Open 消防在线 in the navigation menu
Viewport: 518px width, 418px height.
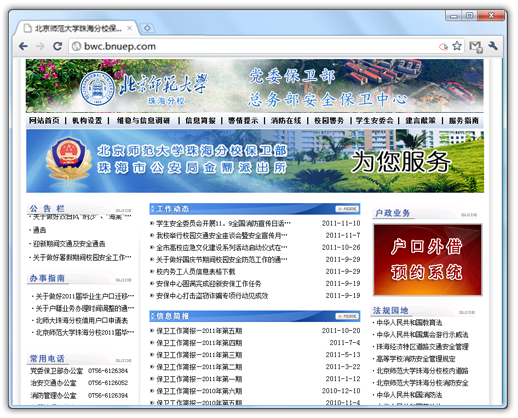click(286, 120)
